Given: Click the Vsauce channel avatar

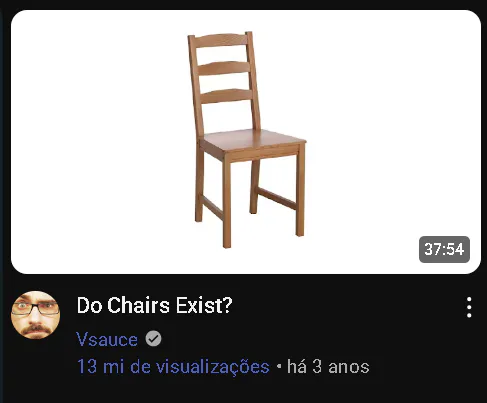Looking at the screenshot, I should coord(36,315).
